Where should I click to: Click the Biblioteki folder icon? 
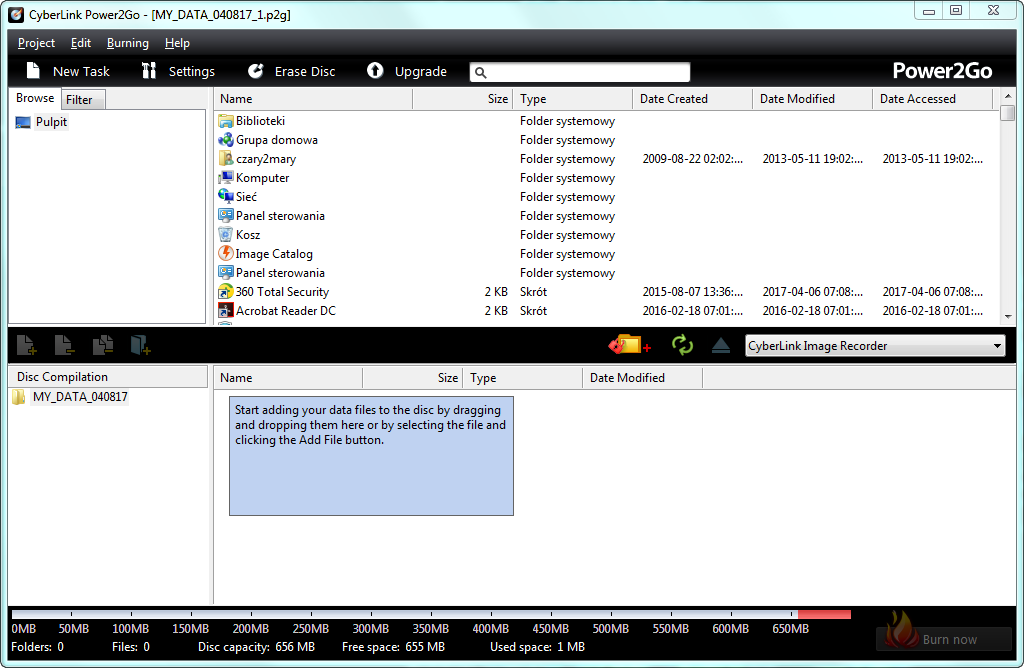[x=225, y=121]
